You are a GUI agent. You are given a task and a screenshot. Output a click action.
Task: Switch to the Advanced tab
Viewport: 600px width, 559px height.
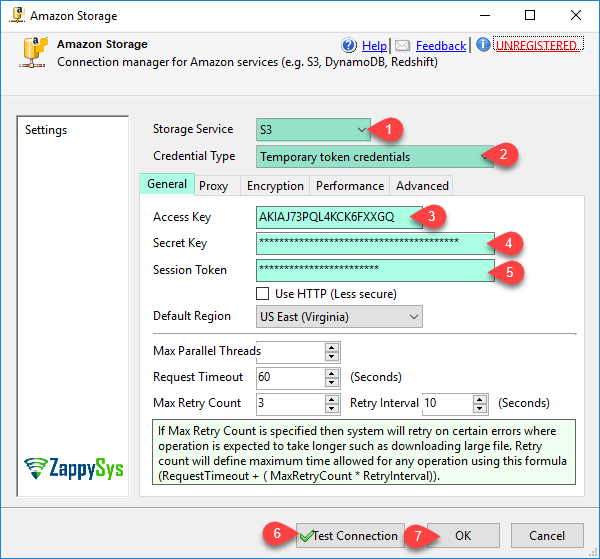point(422,186)
